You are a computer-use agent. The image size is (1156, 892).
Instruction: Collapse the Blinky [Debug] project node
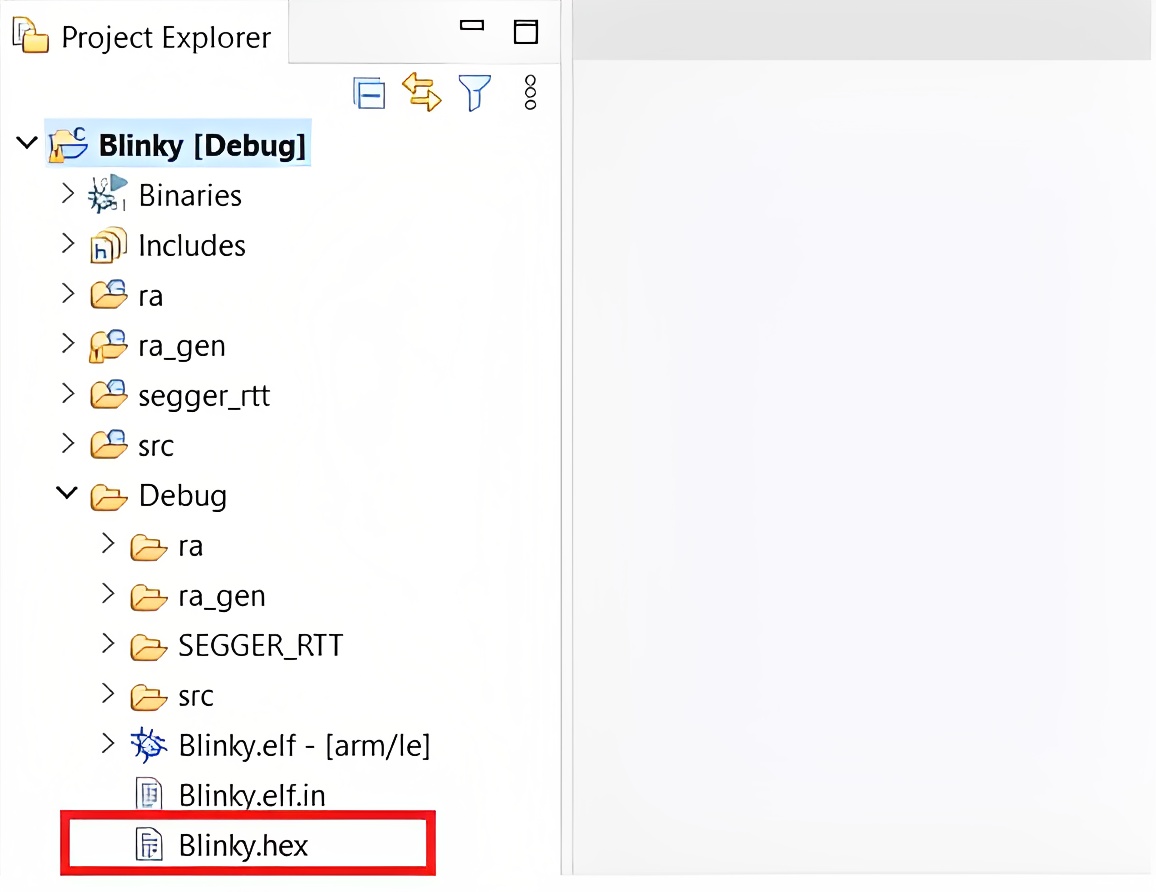(25, 143)
